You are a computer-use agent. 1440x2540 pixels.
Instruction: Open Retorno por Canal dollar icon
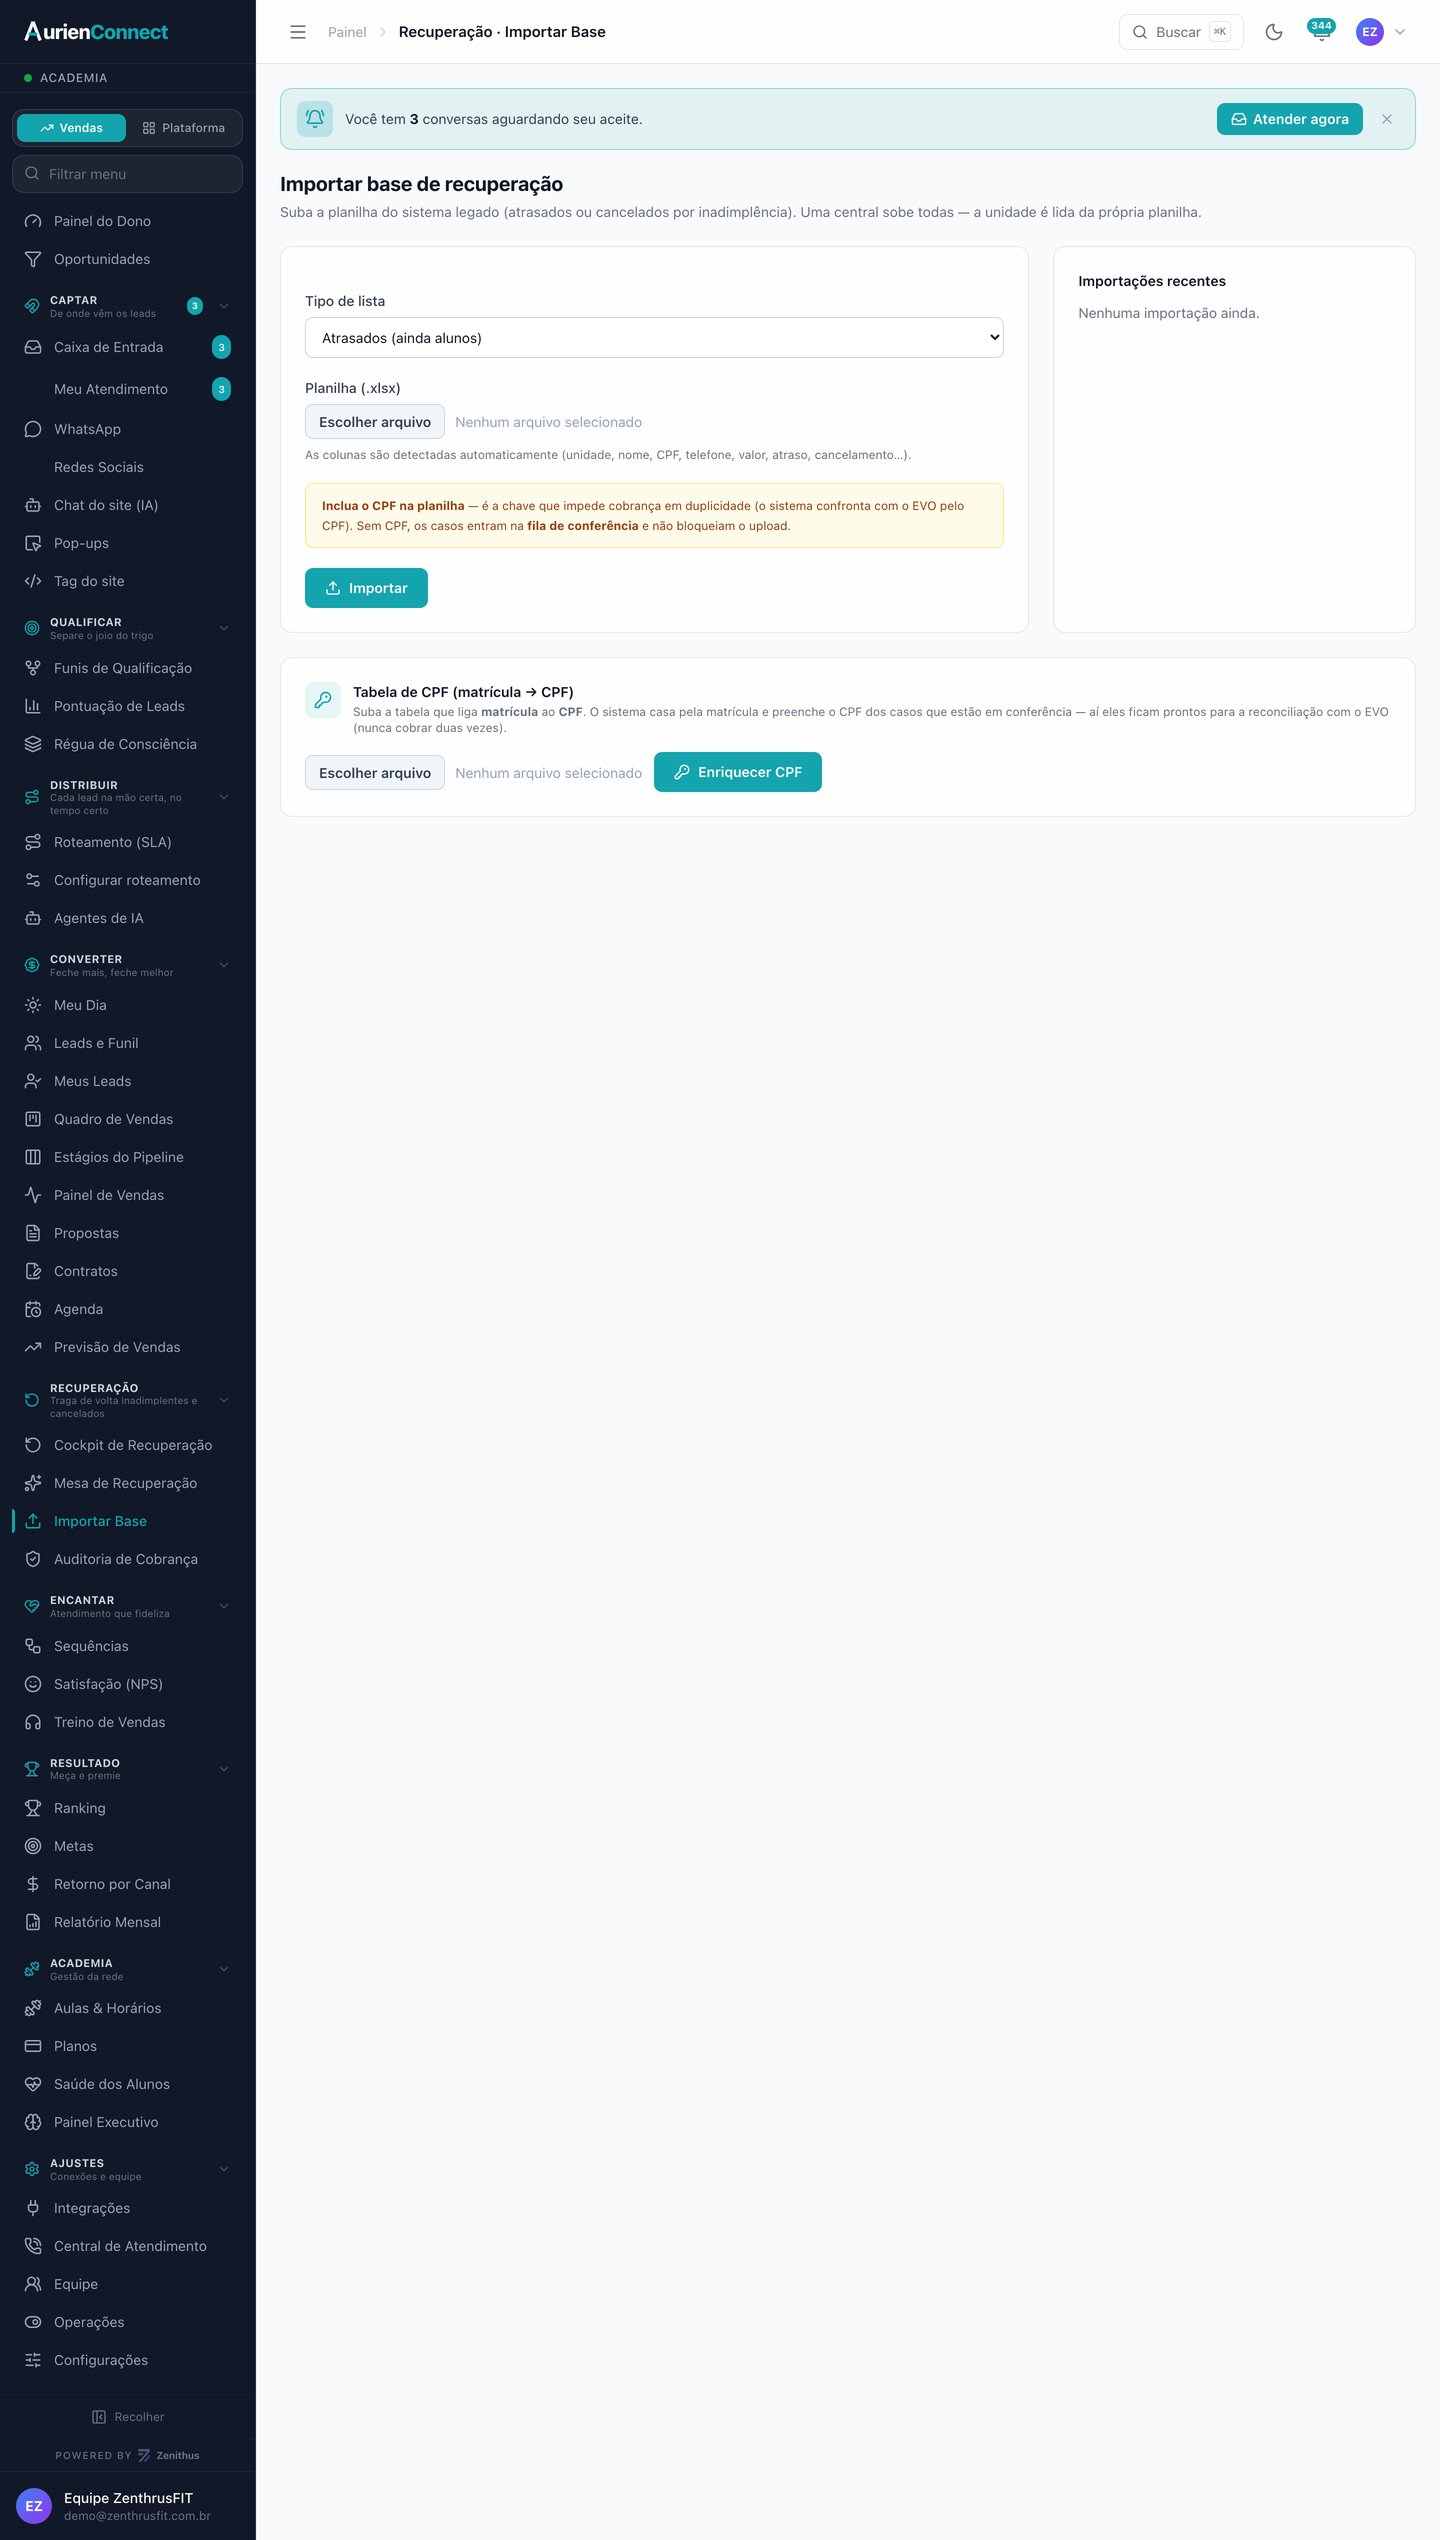[33, 1884]
